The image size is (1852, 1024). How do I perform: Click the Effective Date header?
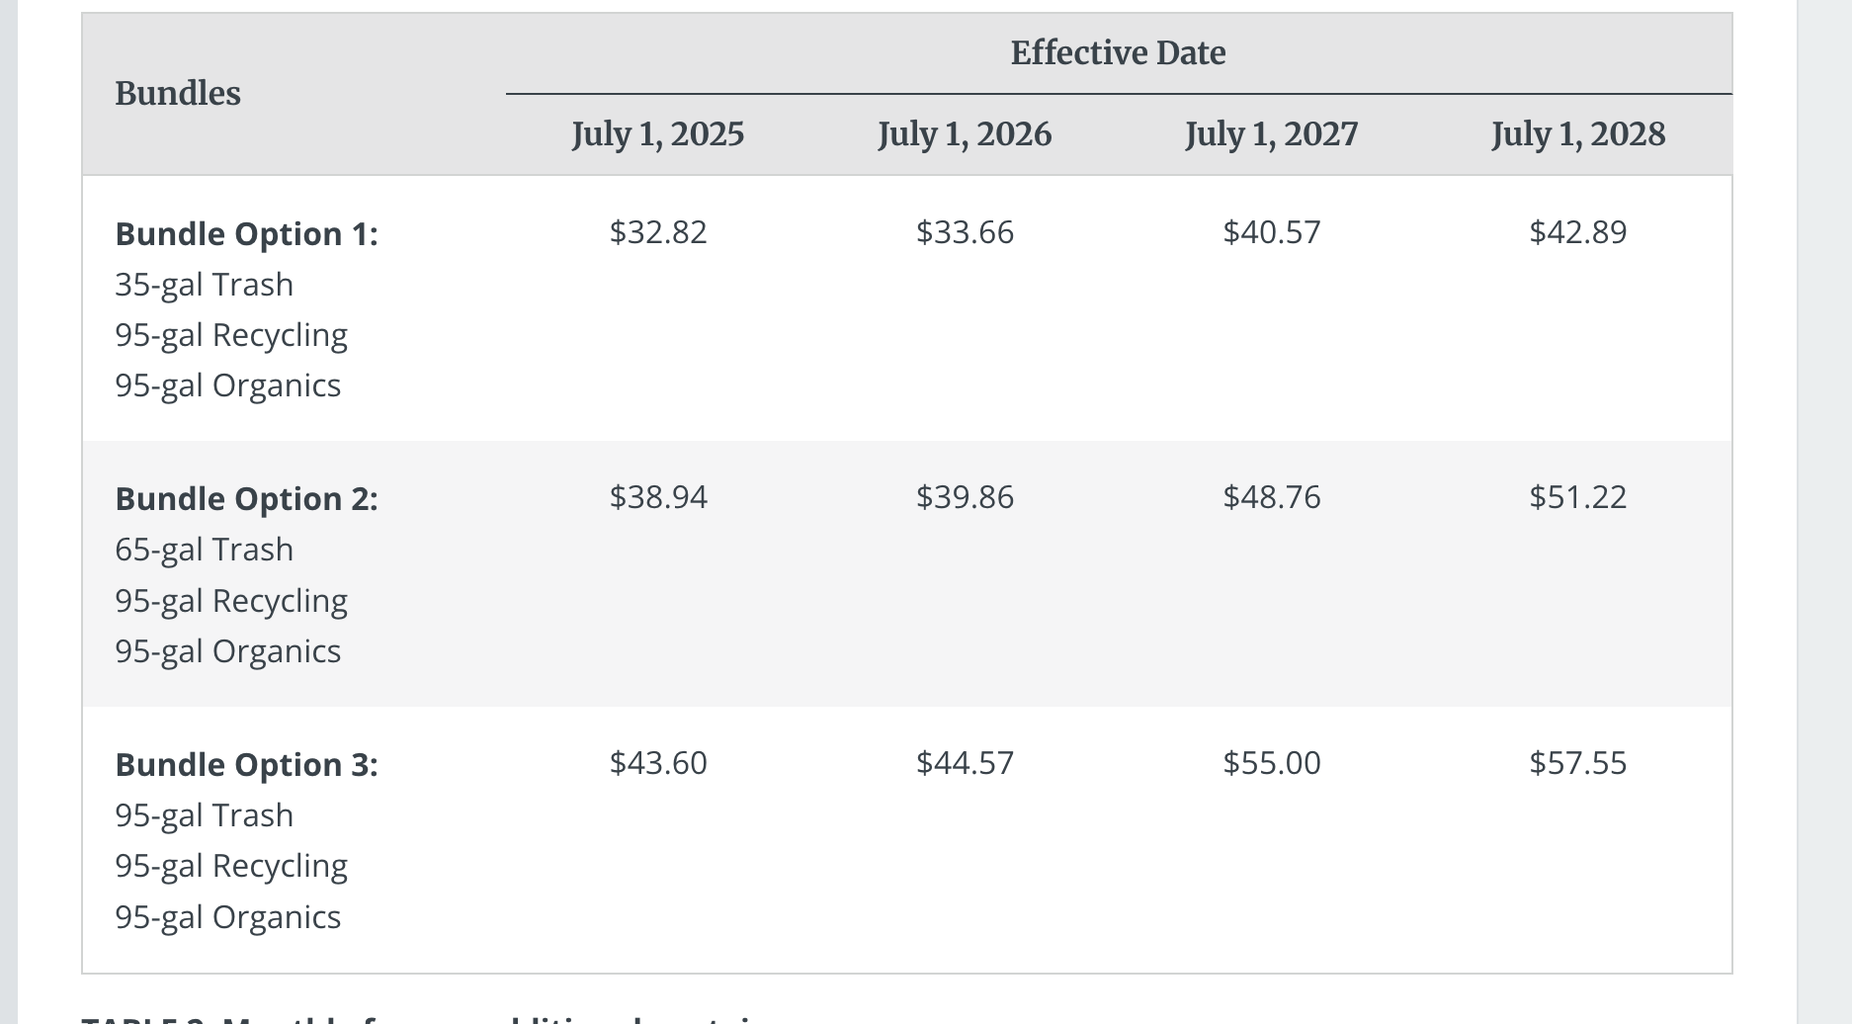1117,52
